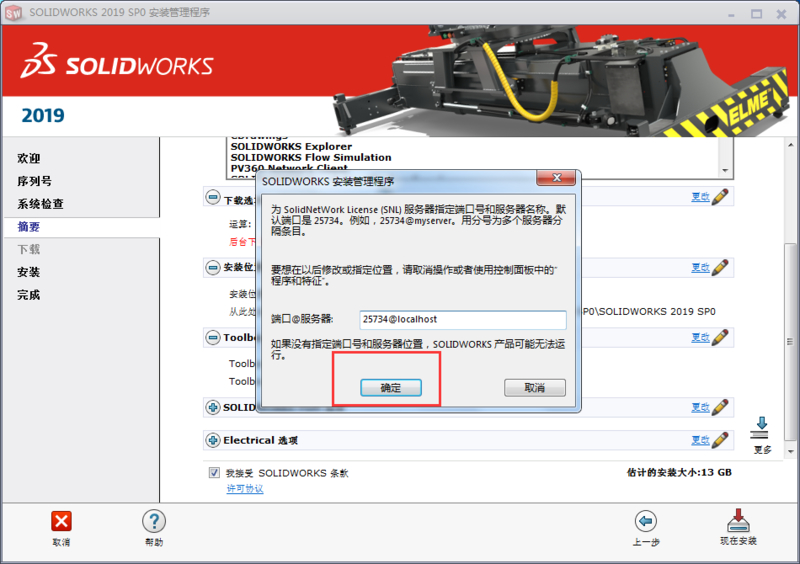The image size is (800, 564).
Task: Click main page scrollbar down arrow
Action: point(790,451)
